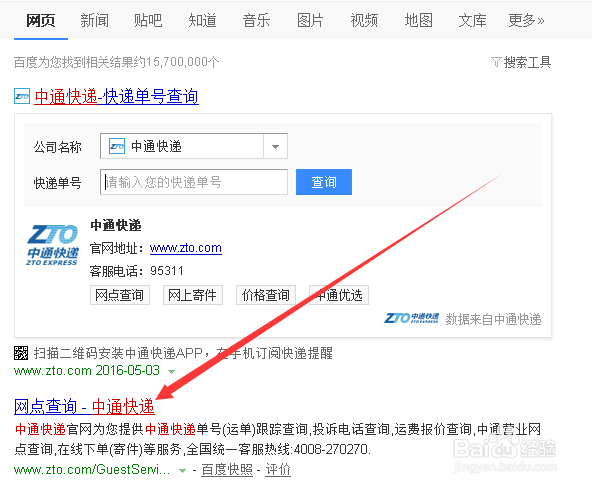Click the 中通优选 button

[x=339, y=295]
